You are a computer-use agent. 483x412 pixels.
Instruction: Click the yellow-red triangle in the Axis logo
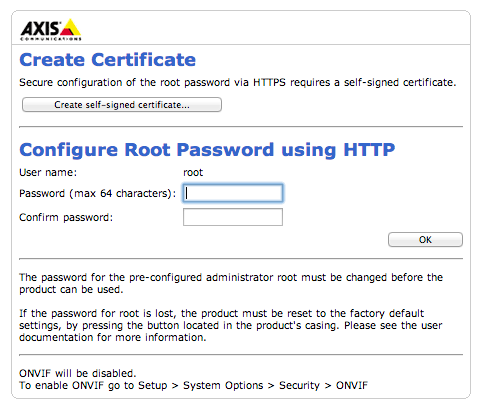pos(70,27)
